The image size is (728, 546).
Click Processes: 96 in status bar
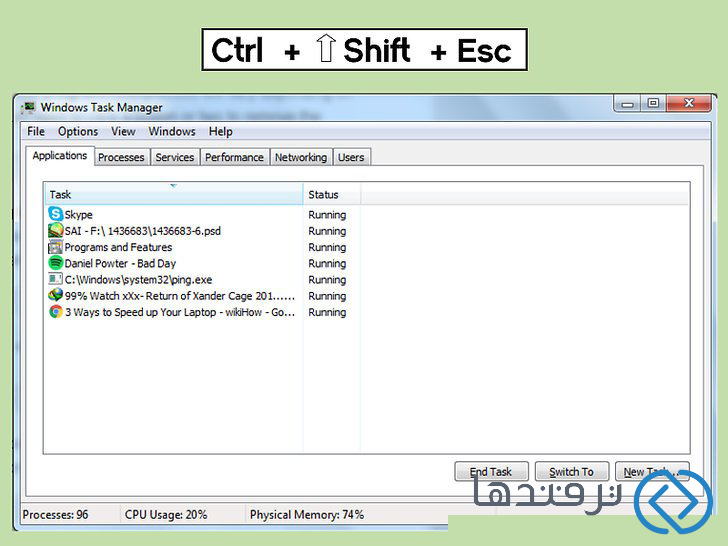pyautogui.click(x=55, y=514)
